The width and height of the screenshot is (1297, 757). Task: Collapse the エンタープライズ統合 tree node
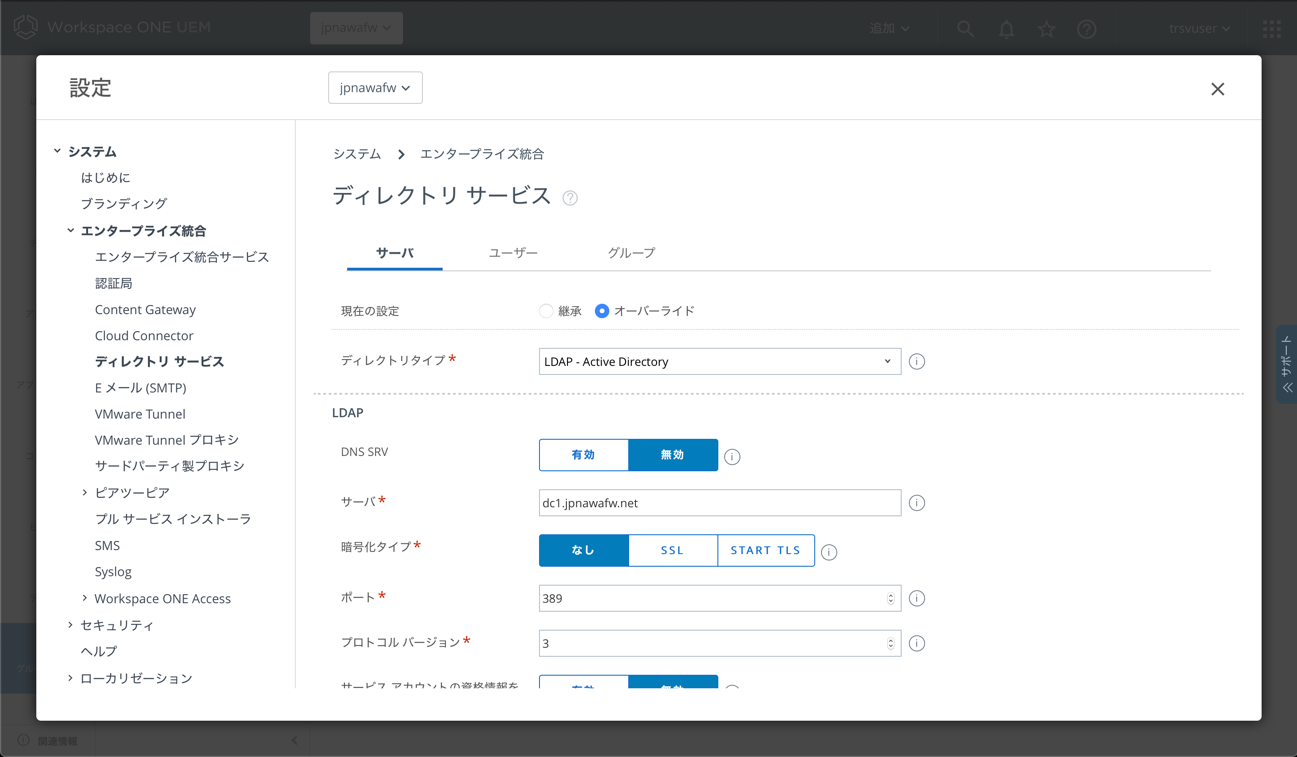click(70, 230)
